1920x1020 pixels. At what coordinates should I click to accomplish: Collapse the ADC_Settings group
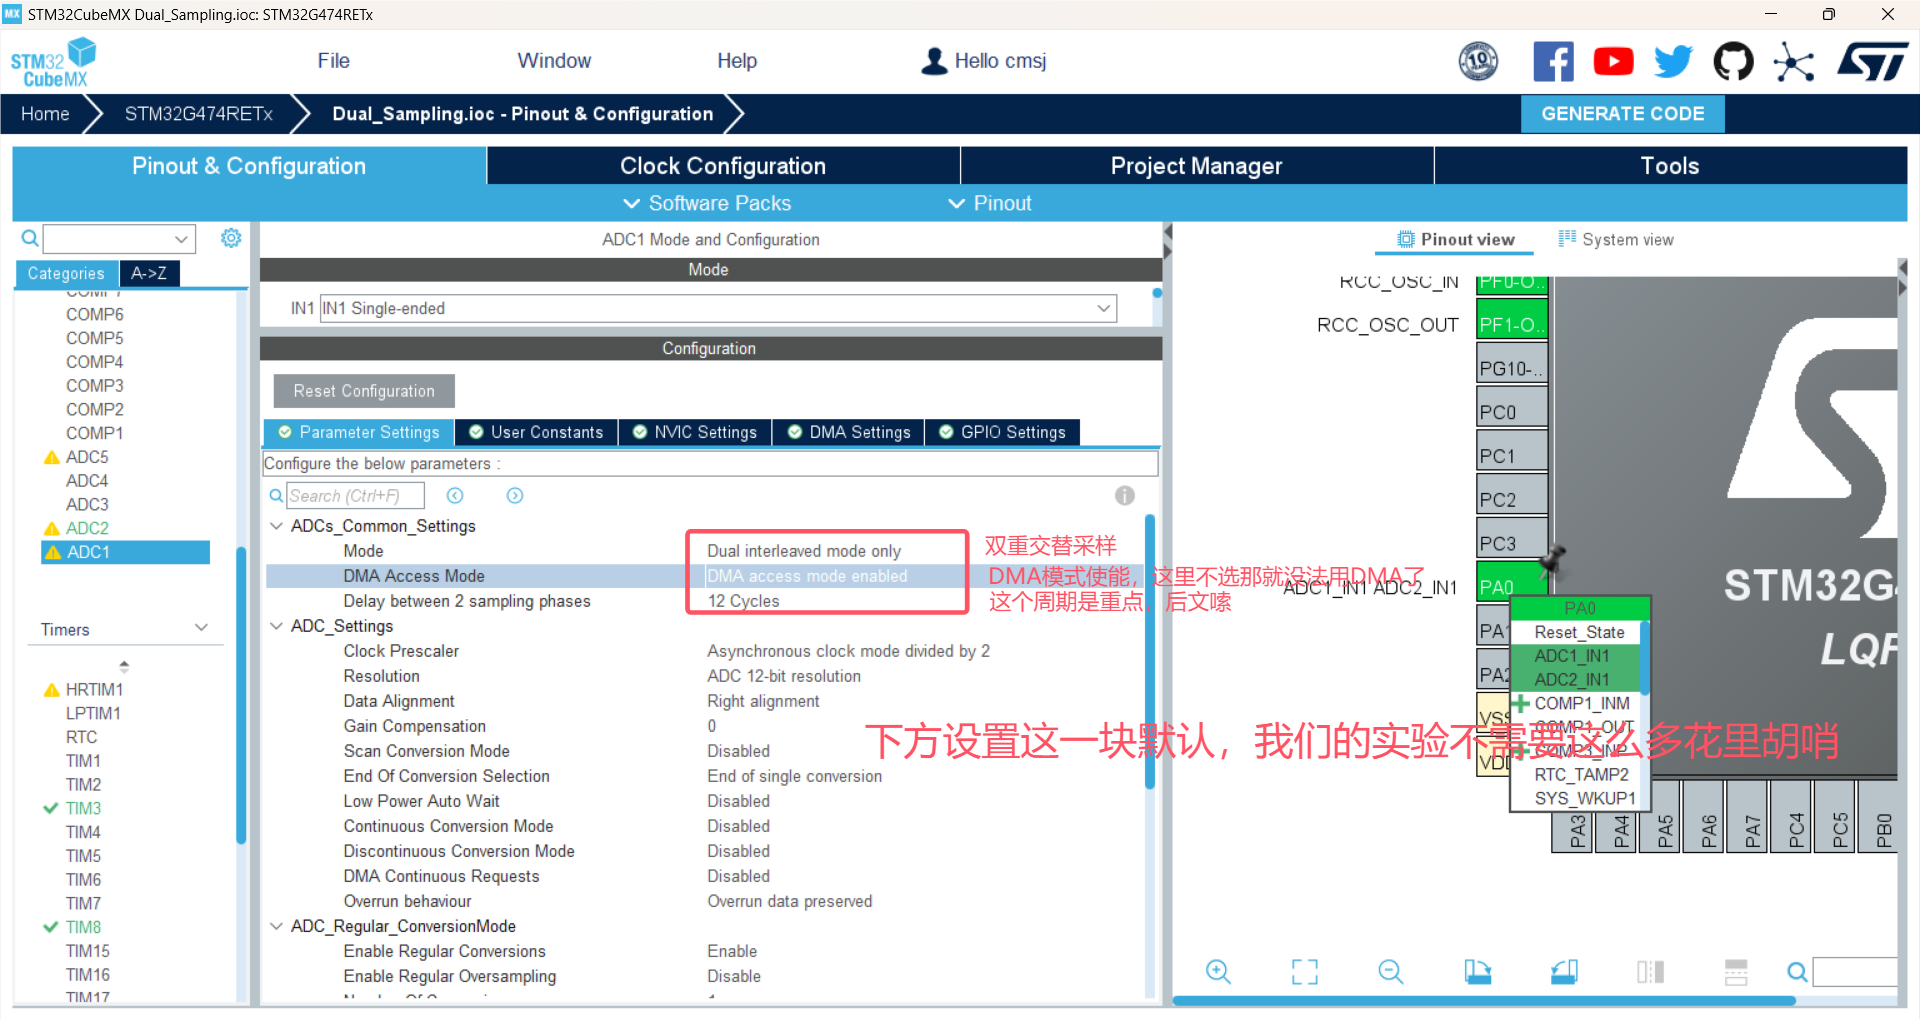coord(277,626)
